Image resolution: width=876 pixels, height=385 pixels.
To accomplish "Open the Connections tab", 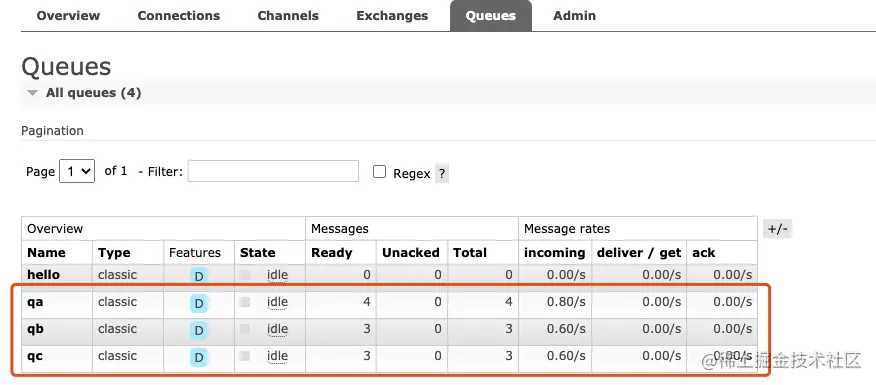I will tap(179, 16).
